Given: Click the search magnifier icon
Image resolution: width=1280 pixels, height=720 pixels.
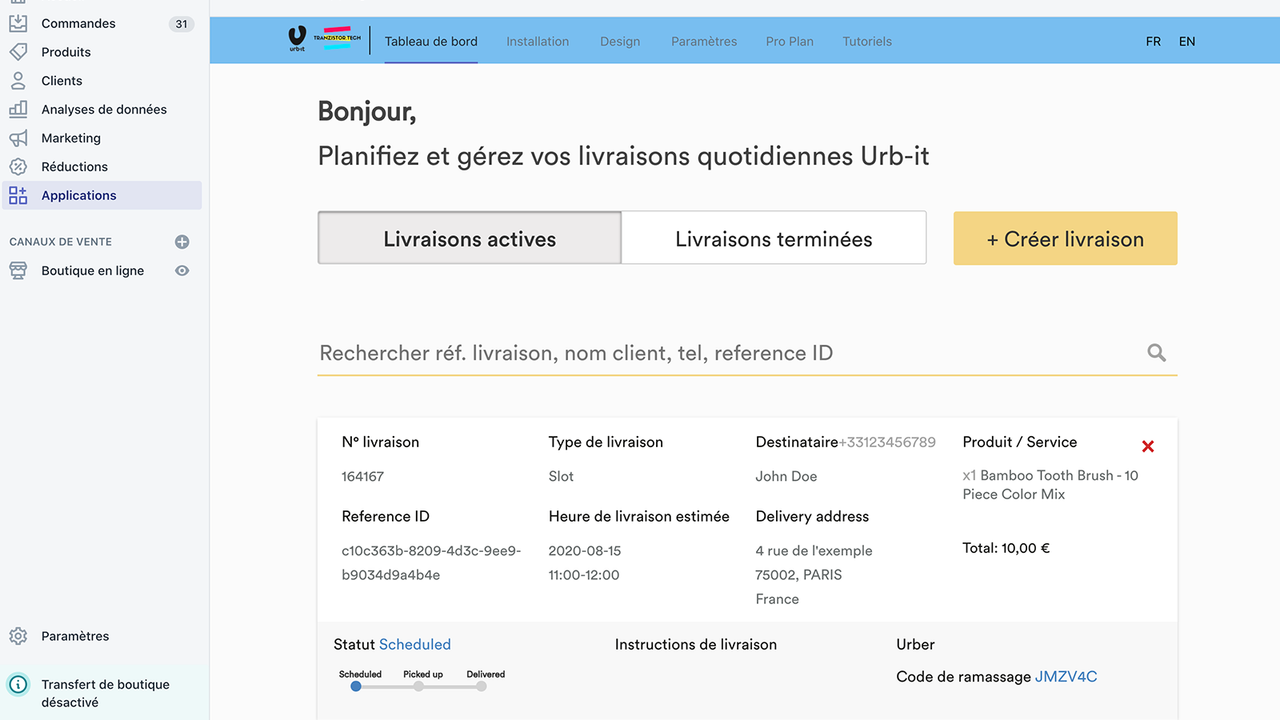Looking at the screenshot, I should 1157,352.
